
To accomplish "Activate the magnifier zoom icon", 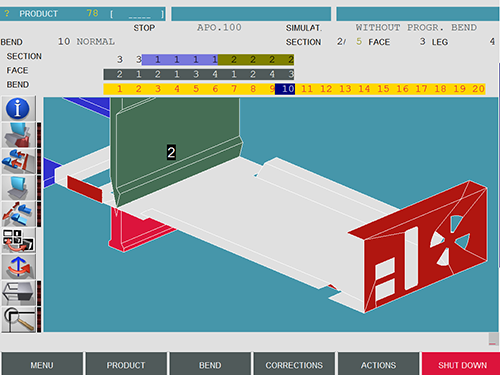I will (19, 319).
